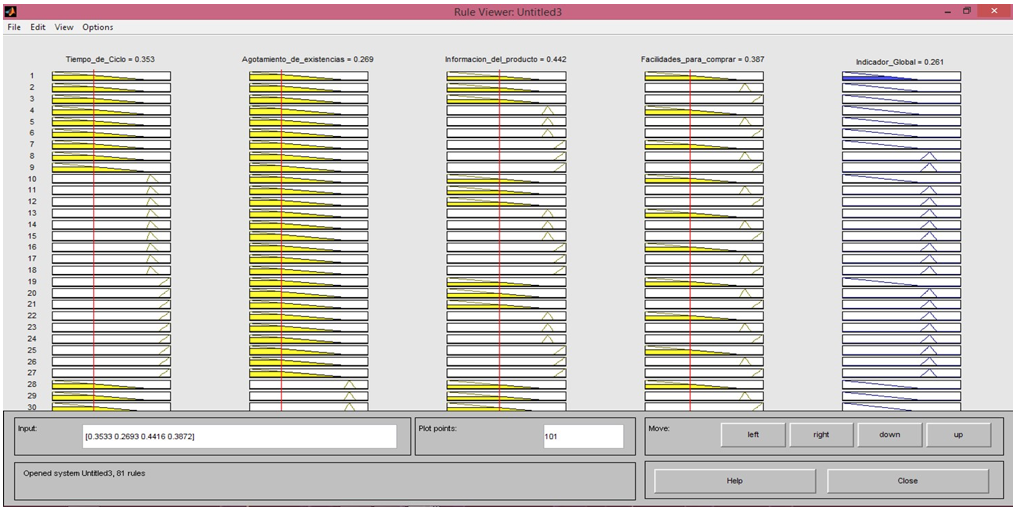Click Indicador_Global output plot for rule 19

(x=902, y=281)
